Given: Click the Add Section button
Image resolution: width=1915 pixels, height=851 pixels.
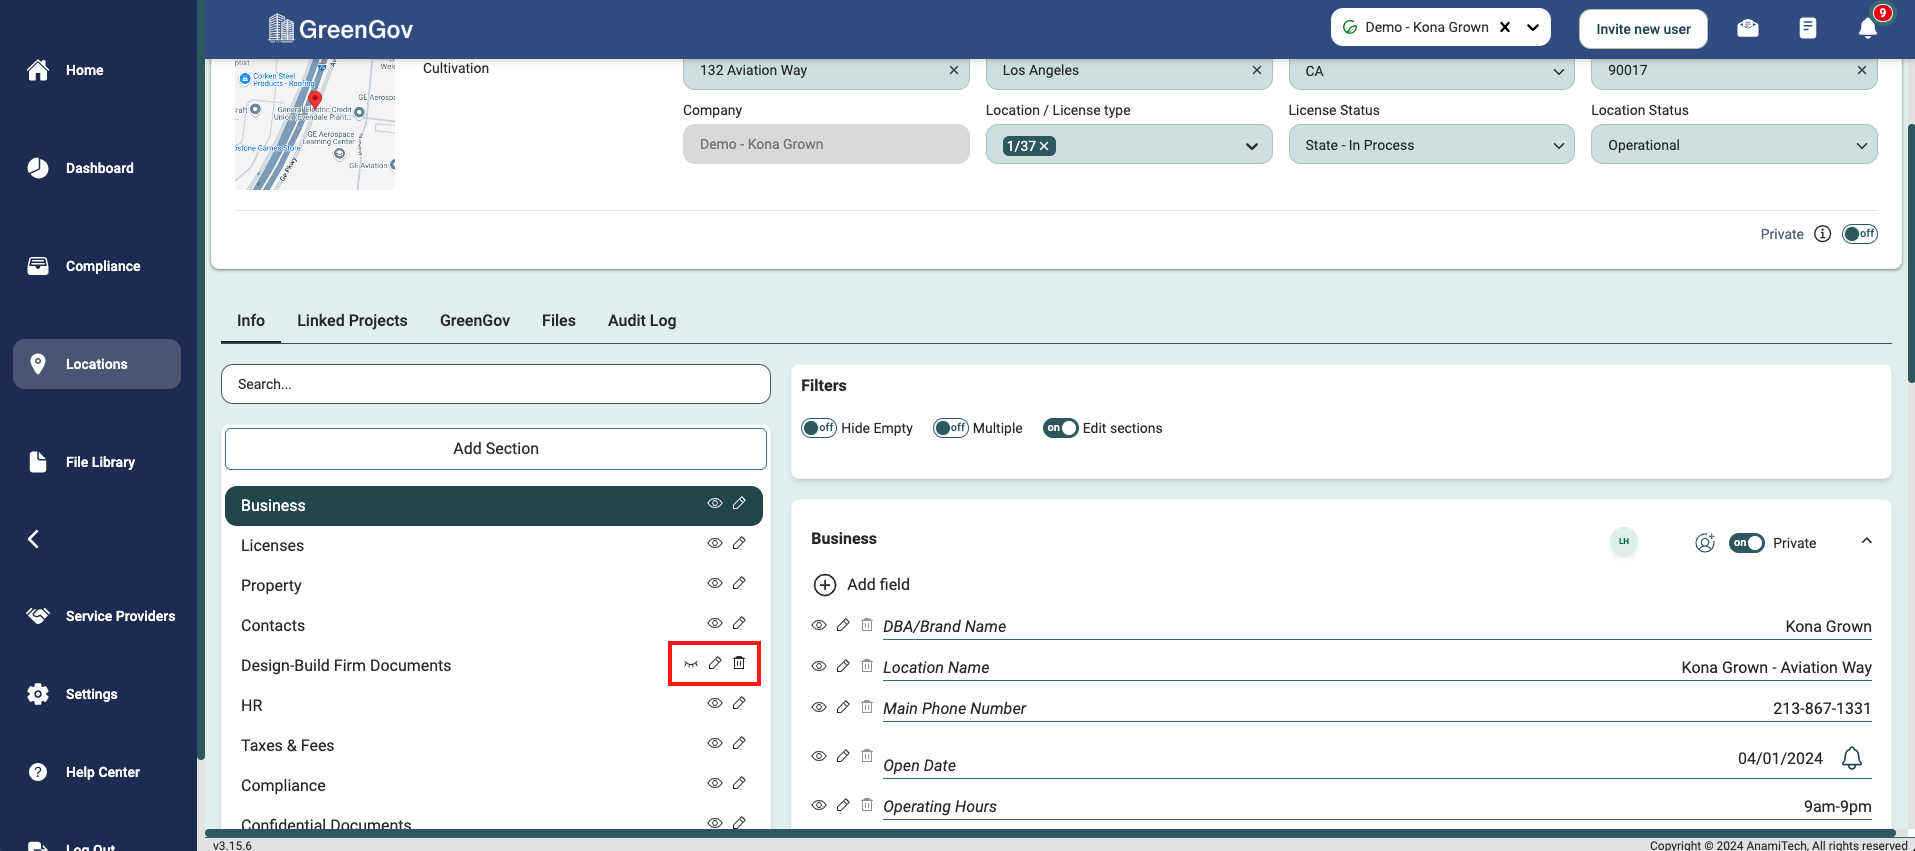Looking at the screenshot, I should (496, 449).
